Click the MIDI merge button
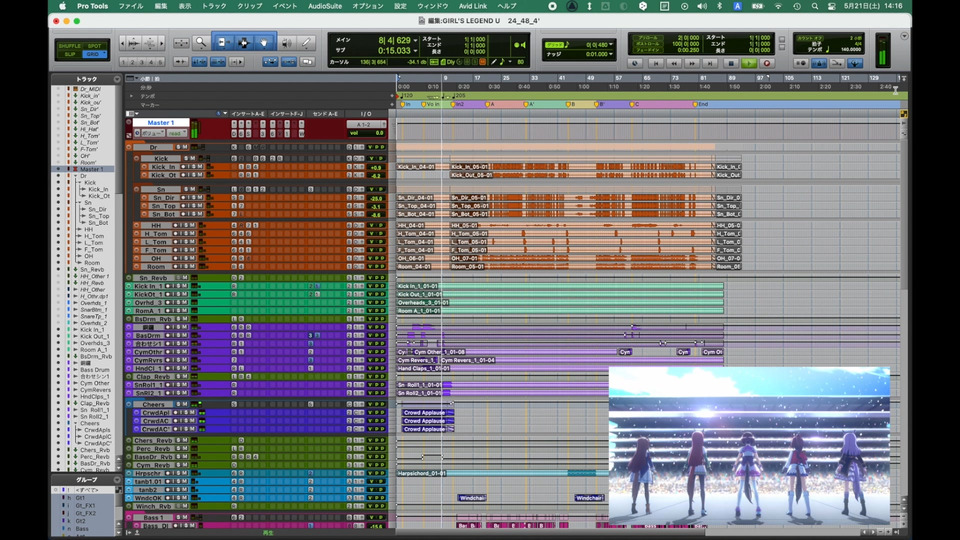Viewport: 960px width, 540px height. tap(837, 63)
